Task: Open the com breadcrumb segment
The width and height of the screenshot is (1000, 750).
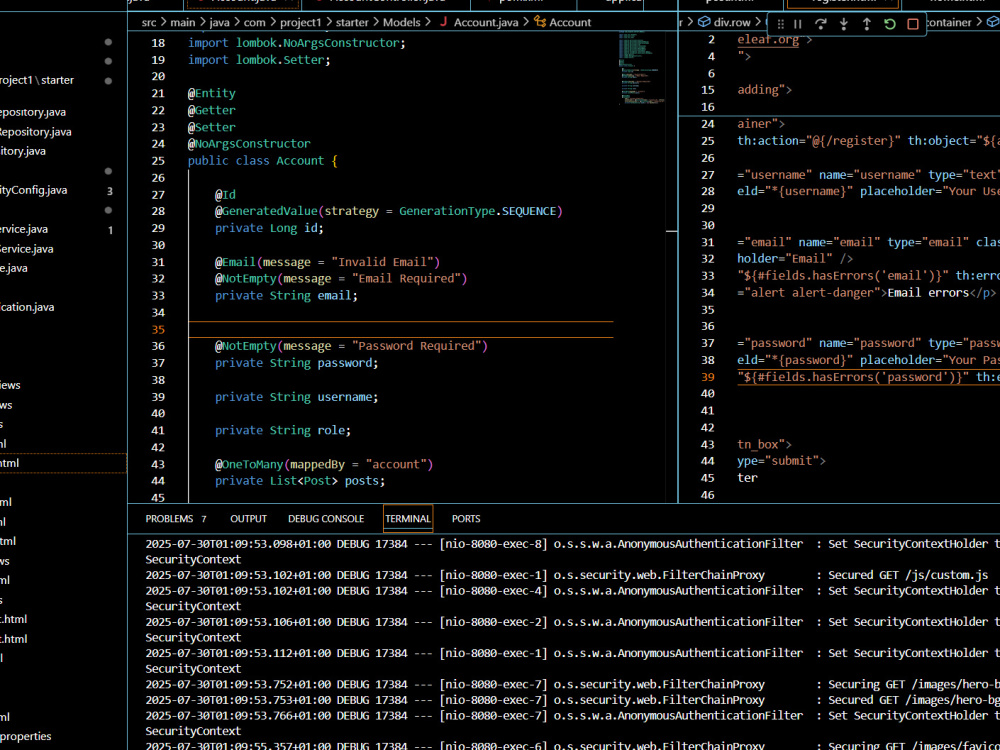Action: pos(254,22)
